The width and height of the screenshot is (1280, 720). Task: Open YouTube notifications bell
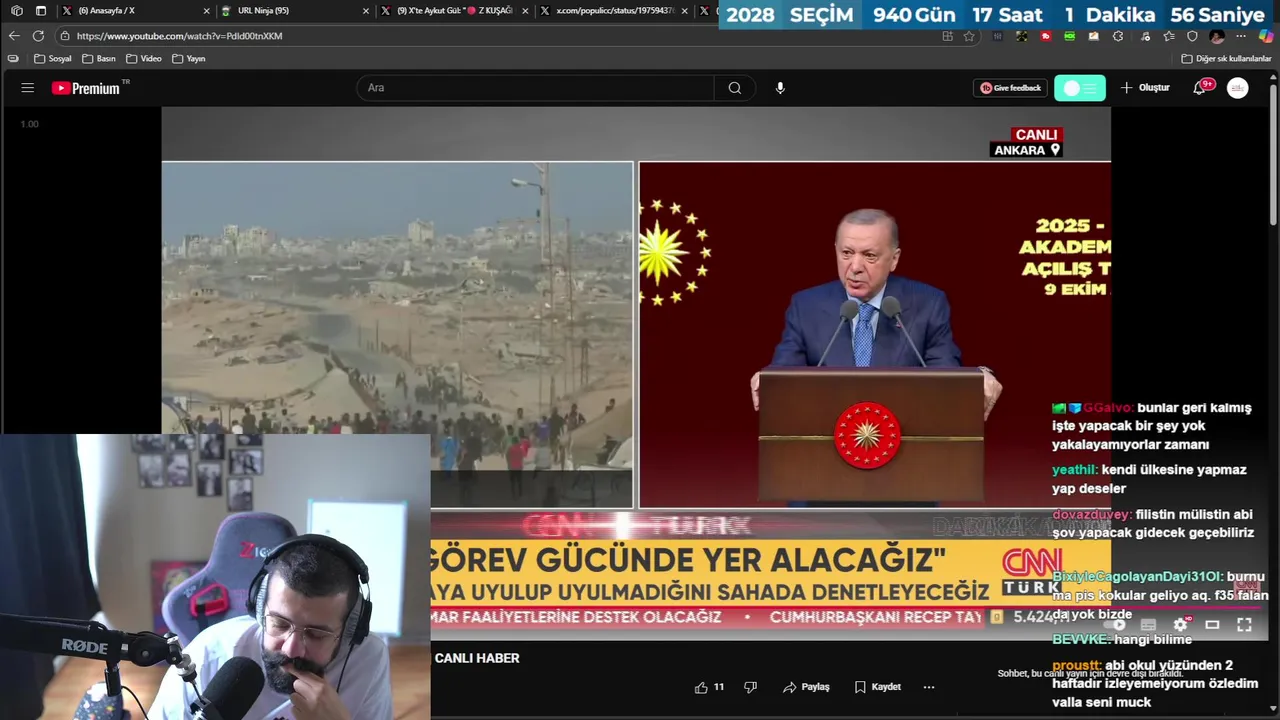1200,88
